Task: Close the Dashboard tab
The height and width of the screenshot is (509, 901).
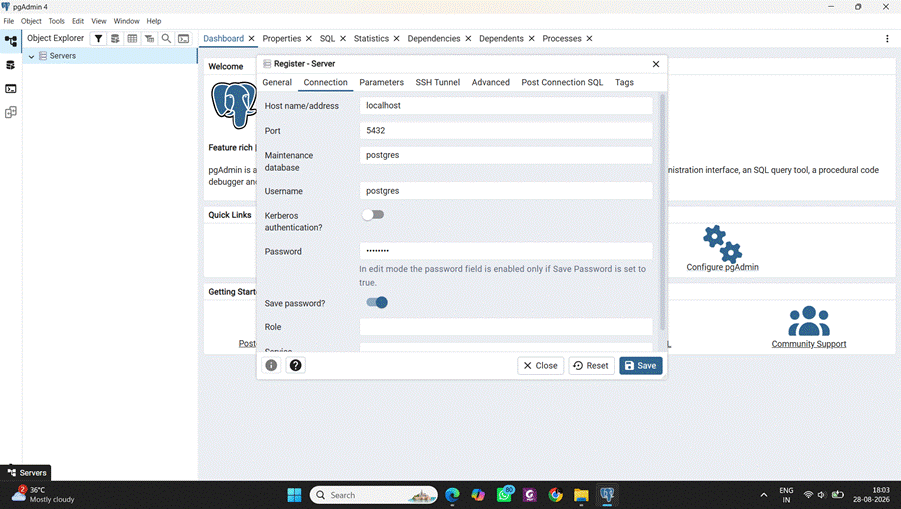Action: tap(251, 38)
